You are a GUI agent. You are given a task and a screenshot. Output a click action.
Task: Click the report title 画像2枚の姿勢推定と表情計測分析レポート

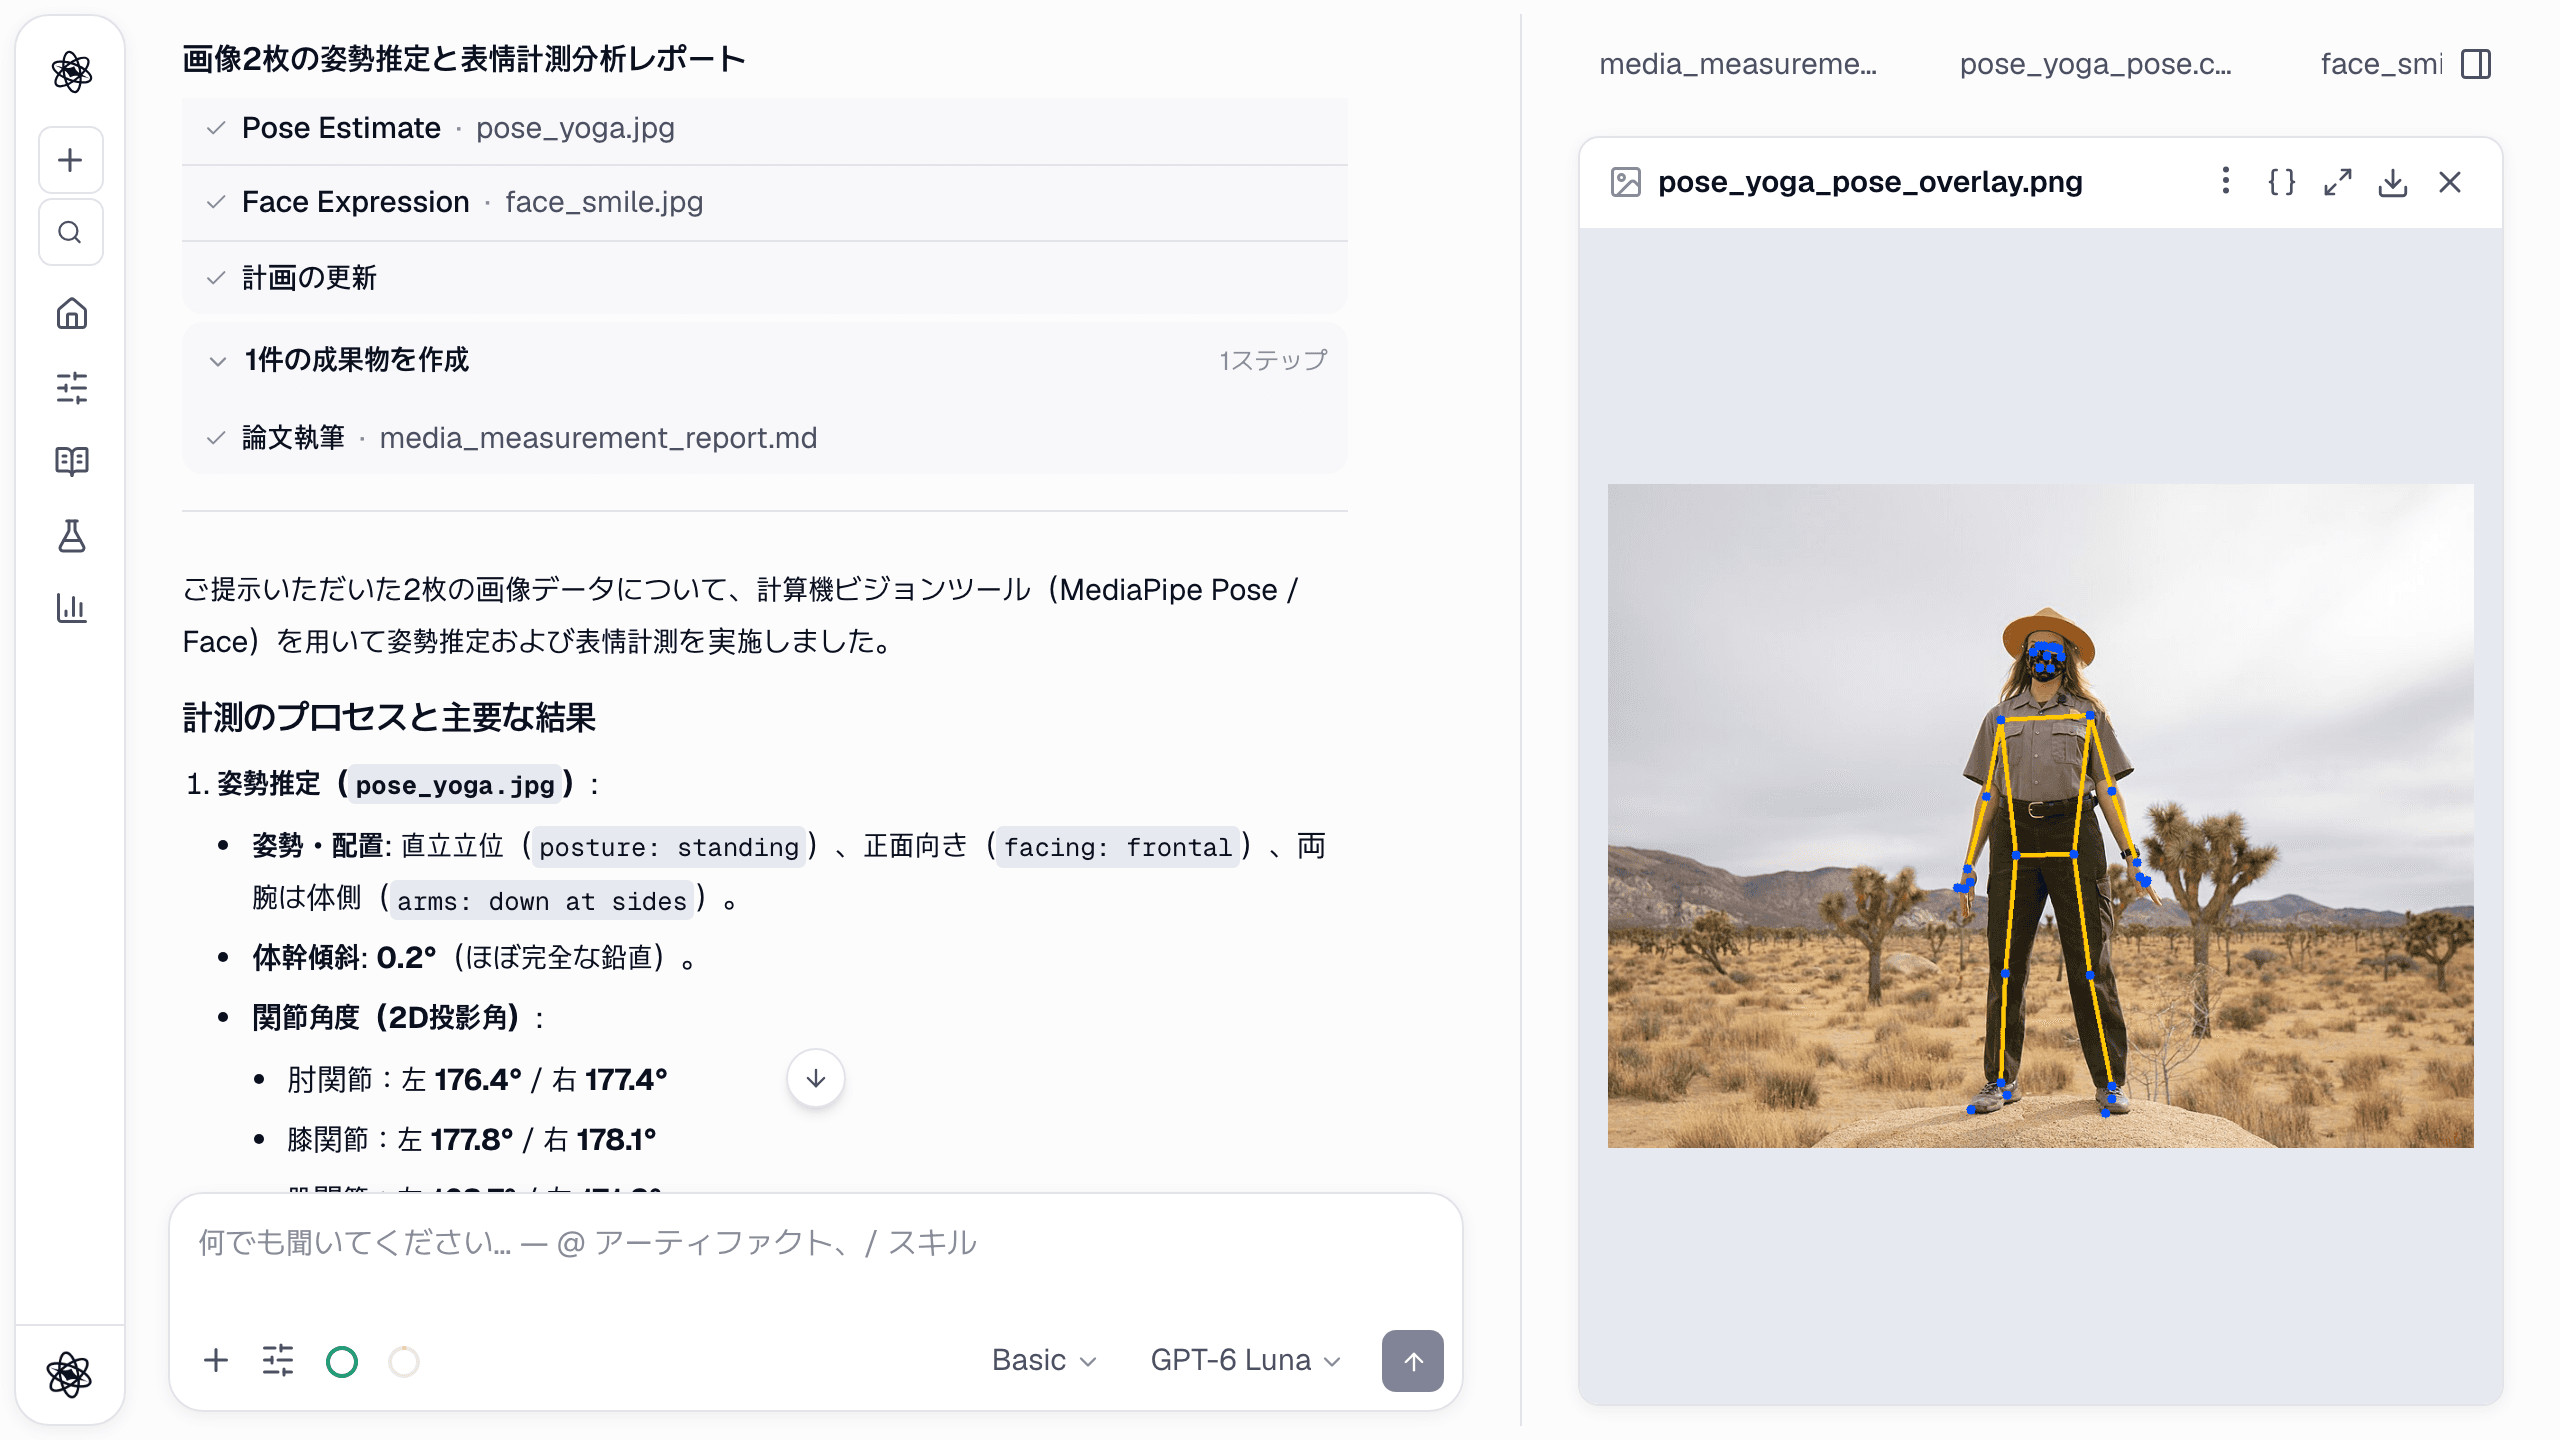[x=464, y=59]
